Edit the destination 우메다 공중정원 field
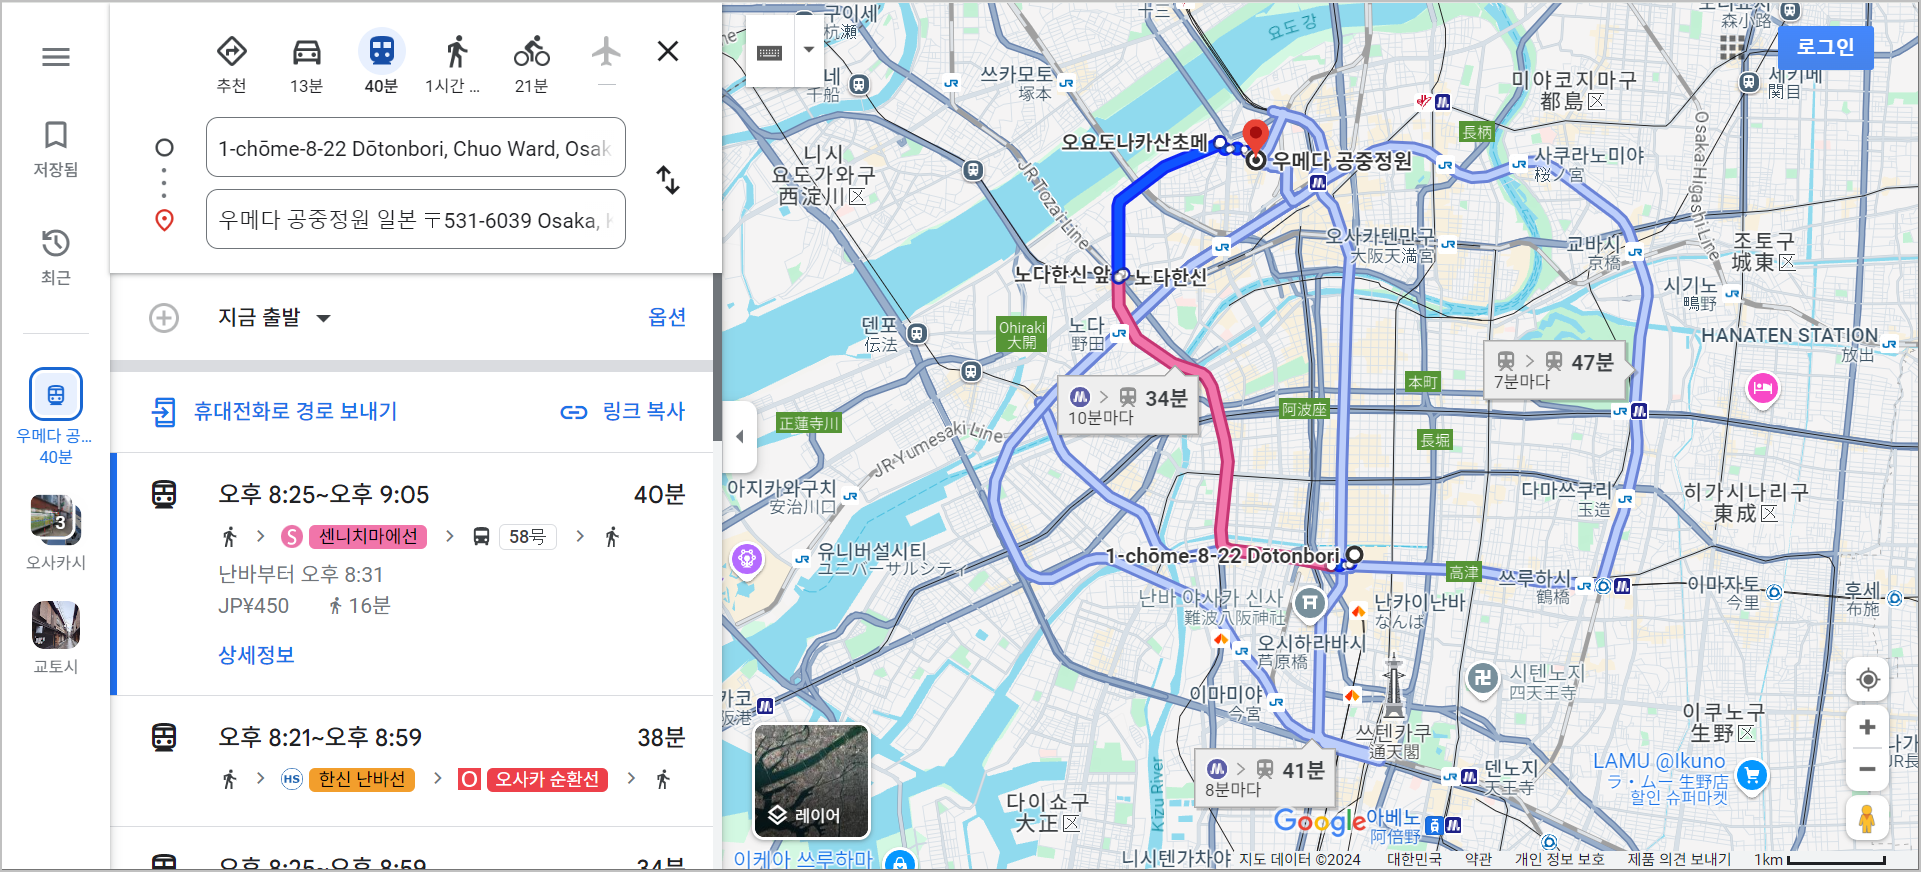Viewport: 1921px width, 872px height. [x=416, y=219]
